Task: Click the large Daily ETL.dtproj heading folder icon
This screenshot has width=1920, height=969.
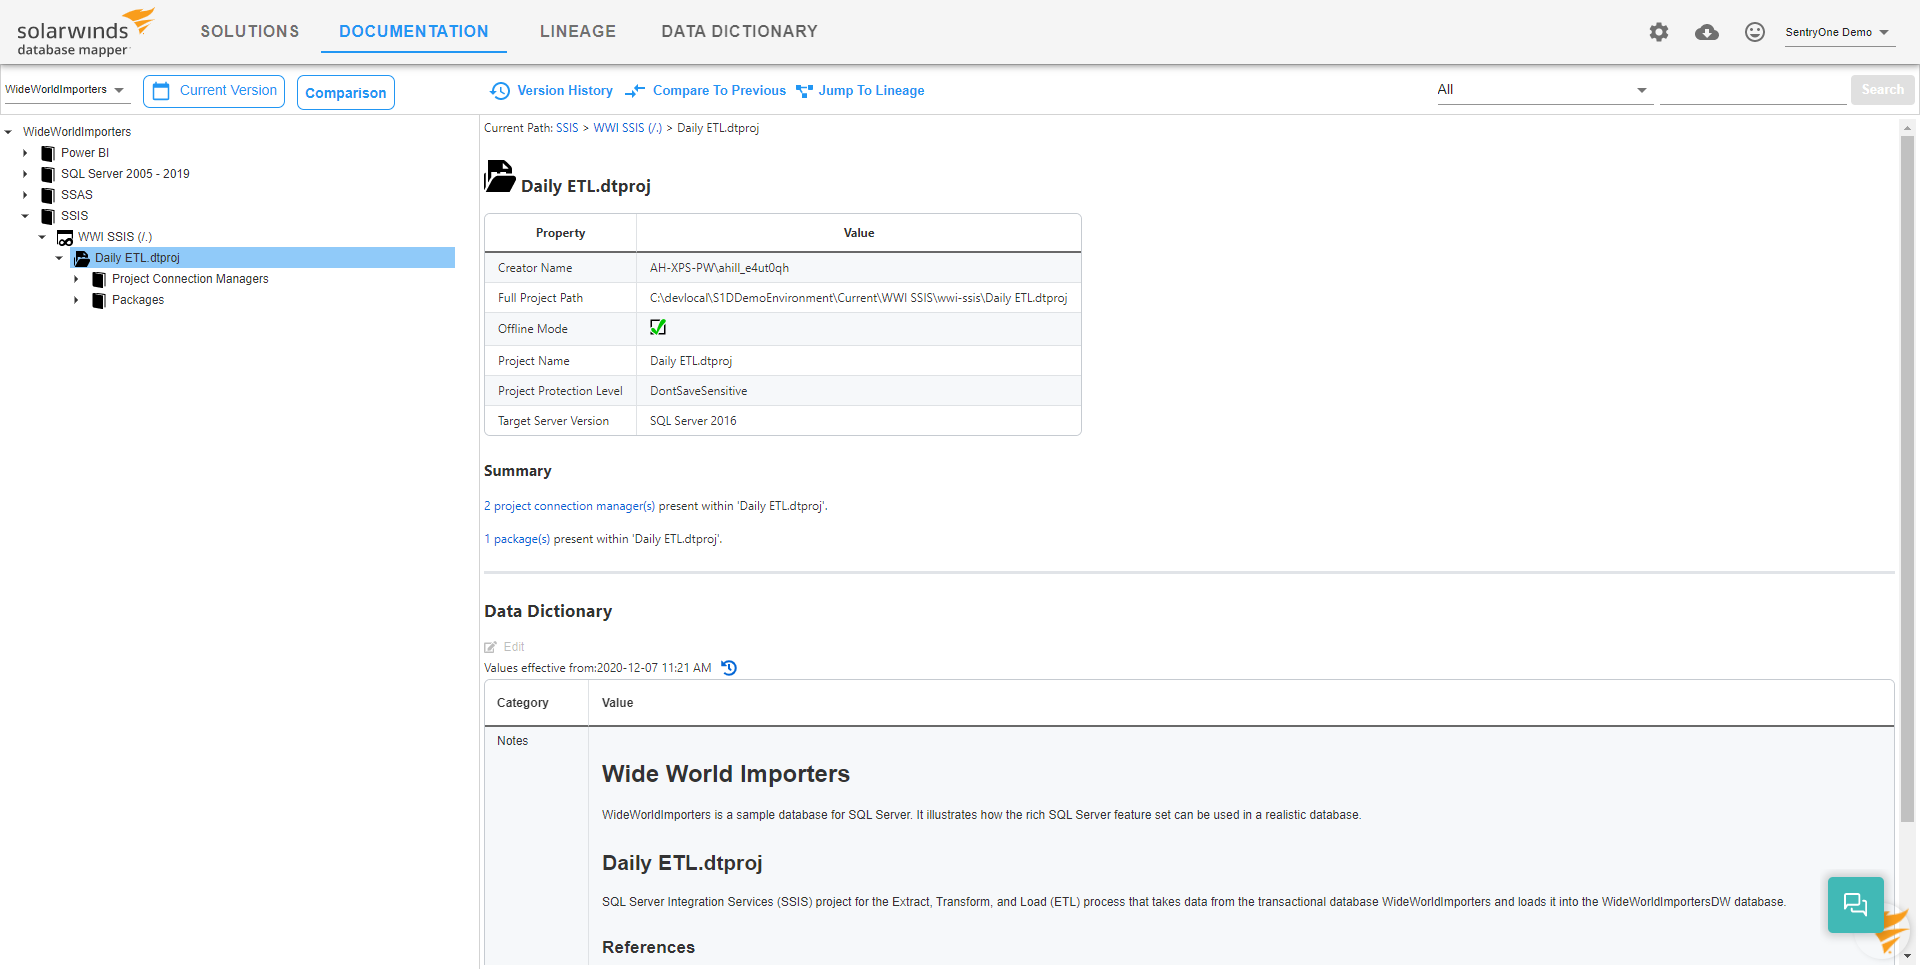Action: 499,177
